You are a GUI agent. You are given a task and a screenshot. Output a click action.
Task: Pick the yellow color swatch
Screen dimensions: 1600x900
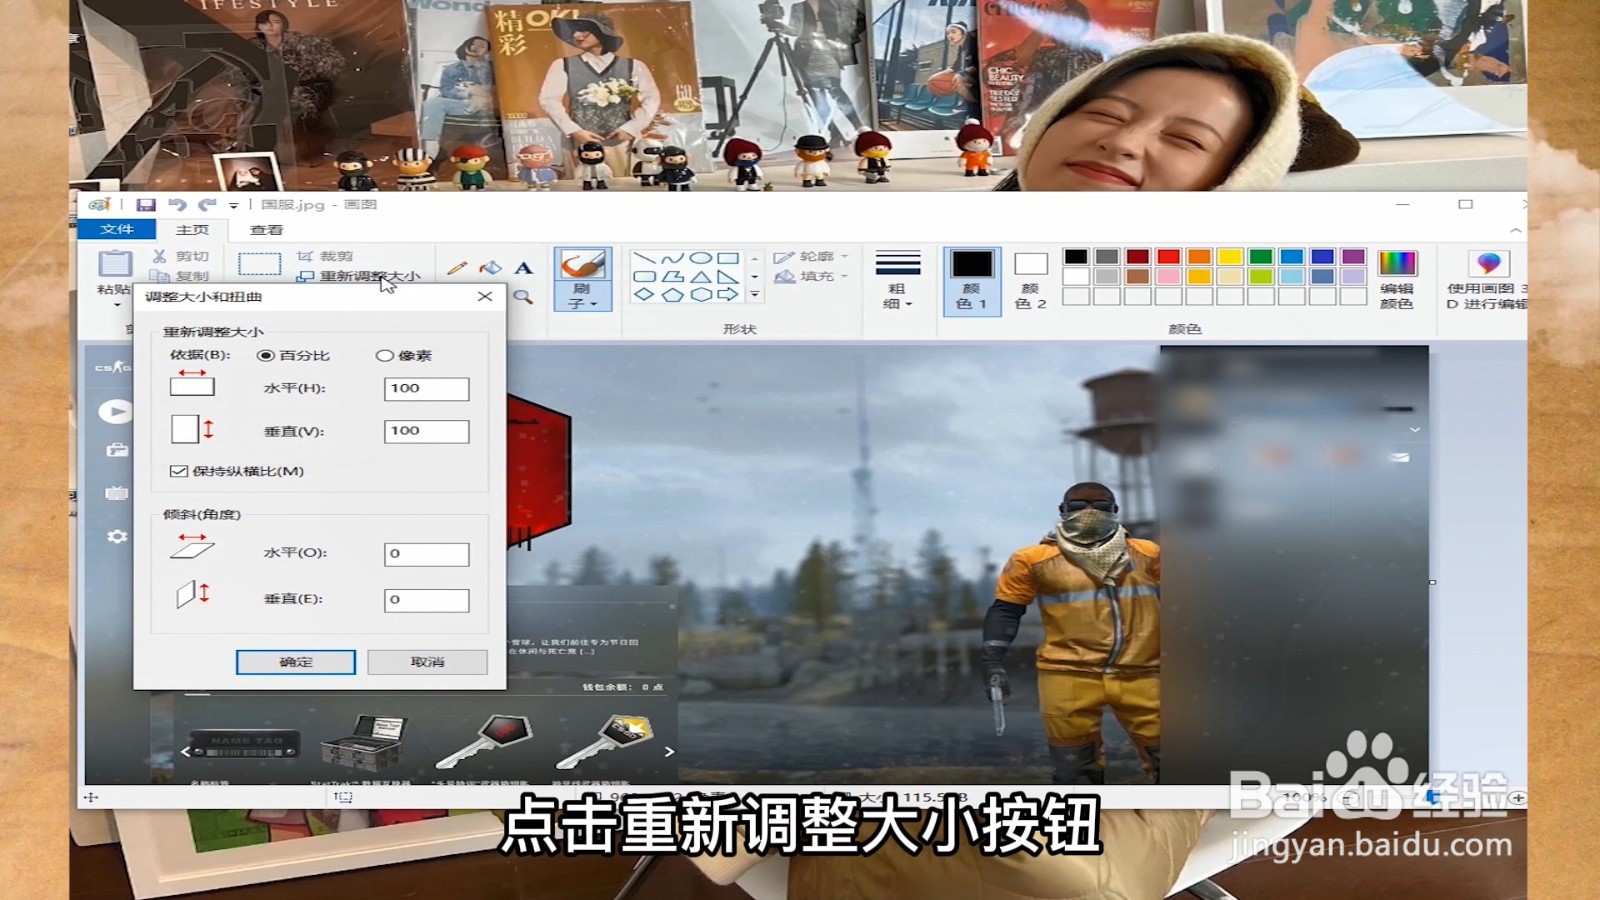[x=1230, y=257]
